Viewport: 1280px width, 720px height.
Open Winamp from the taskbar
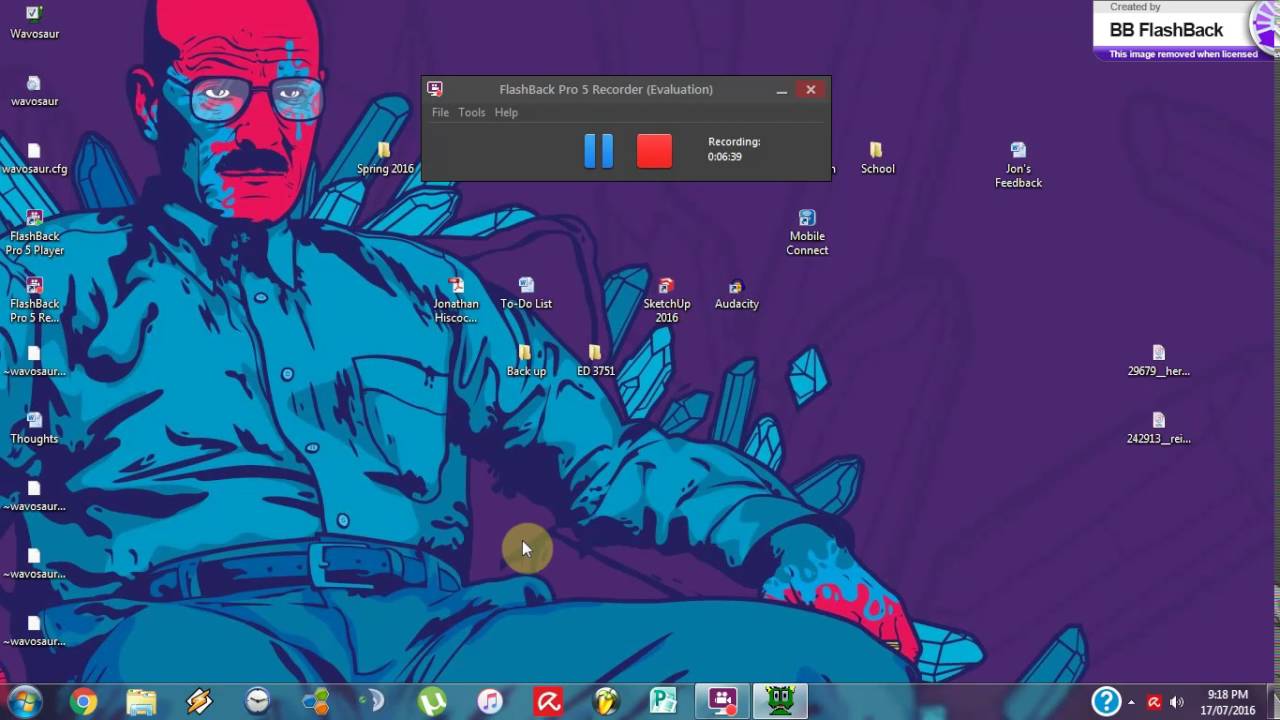pyautogui.click(x=199, y=702)
